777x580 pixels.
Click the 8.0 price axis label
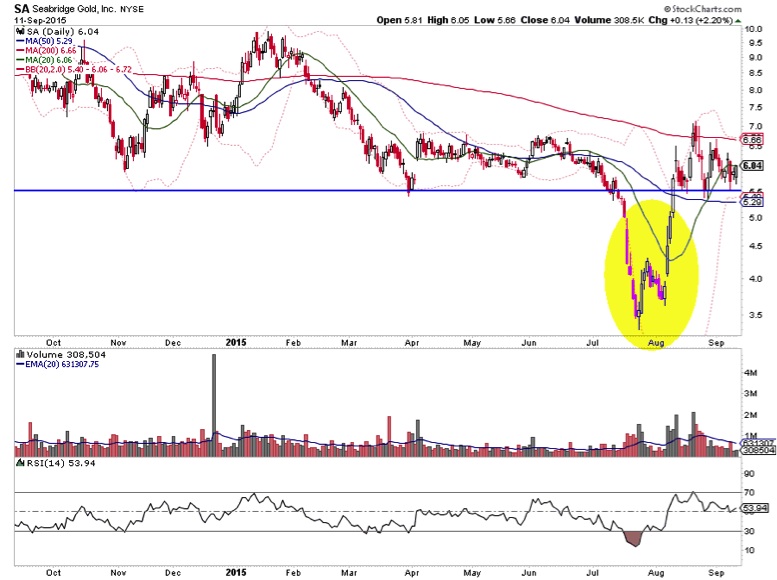pos(755,90)
